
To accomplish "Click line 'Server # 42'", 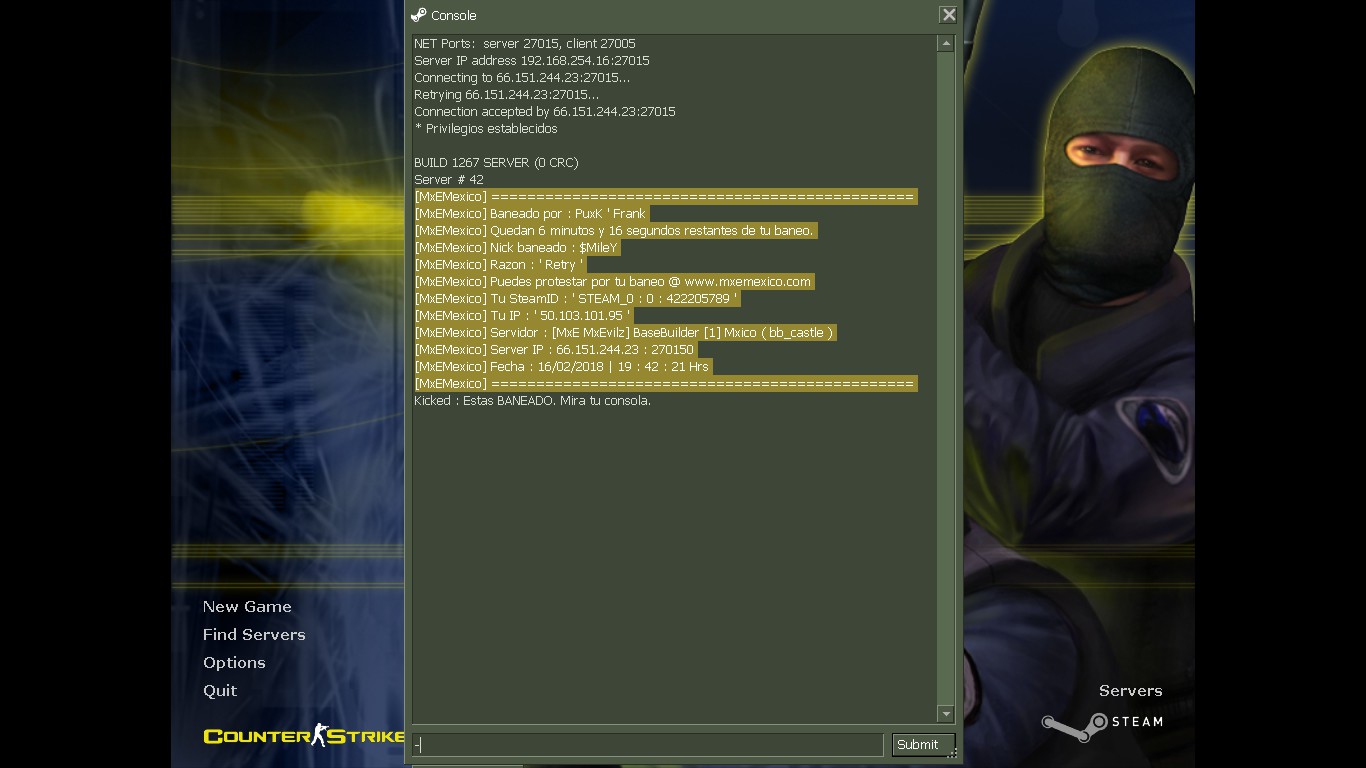I will coord(449,180).
